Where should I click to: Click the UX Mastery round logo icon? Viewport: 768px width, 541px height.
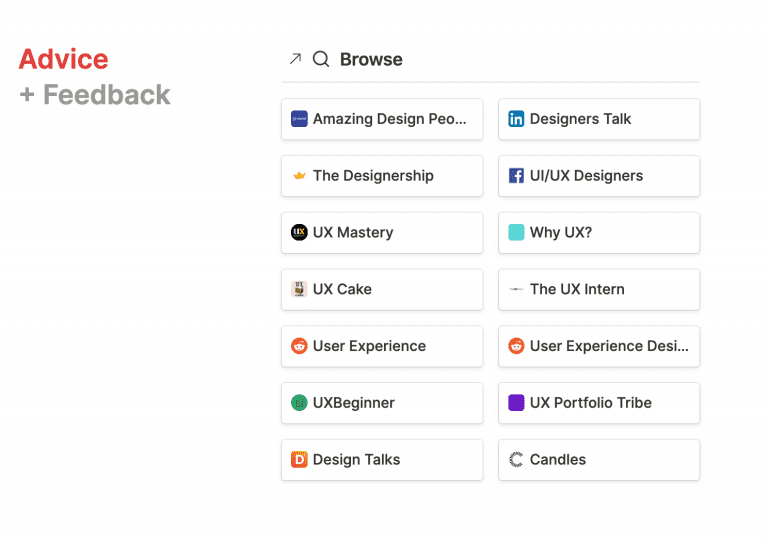coord(299,233)
